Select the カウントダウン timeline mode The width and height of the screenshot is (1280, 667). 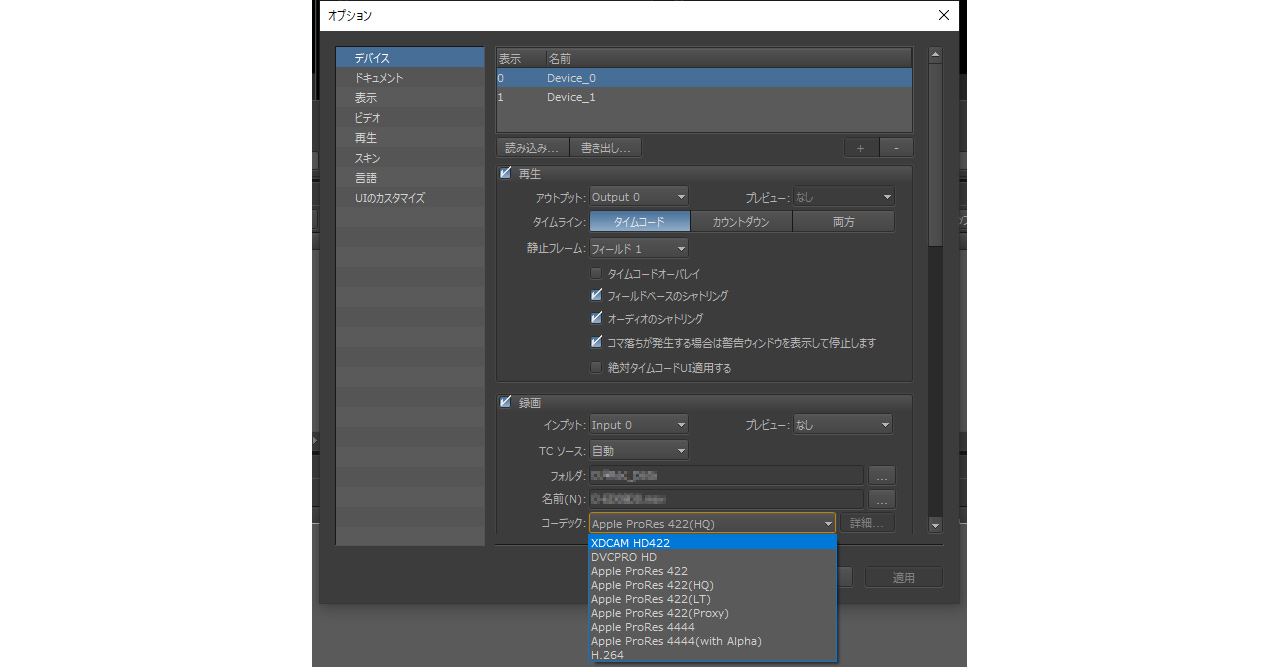coord(741,222)
